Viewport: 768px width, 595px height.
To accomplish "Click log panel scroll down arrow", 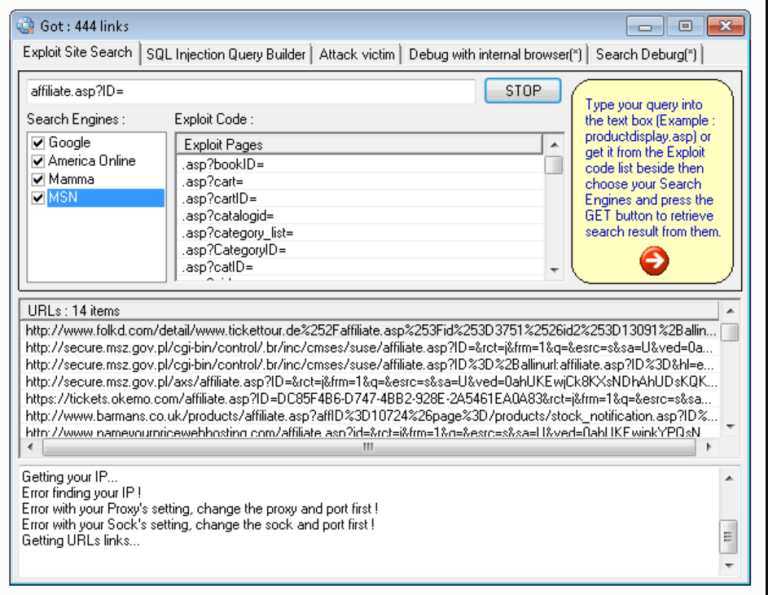I will coord(729,566).
